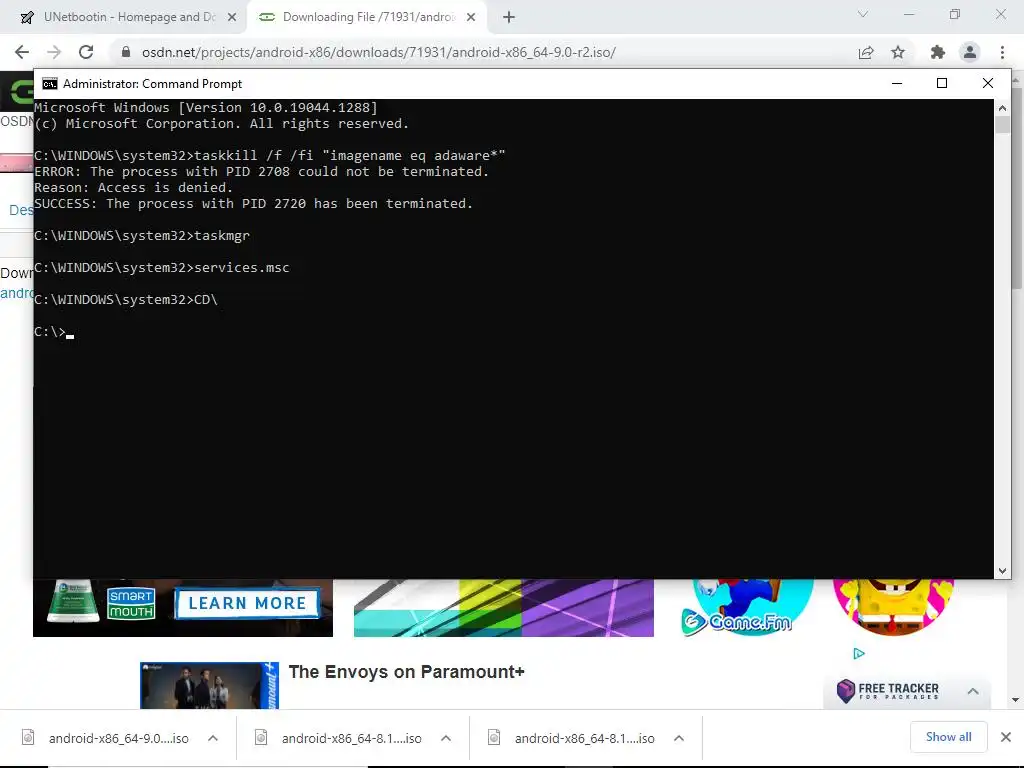Click the colorful geometric banner ad
1024x768 pixels.
tap(504, 608)
